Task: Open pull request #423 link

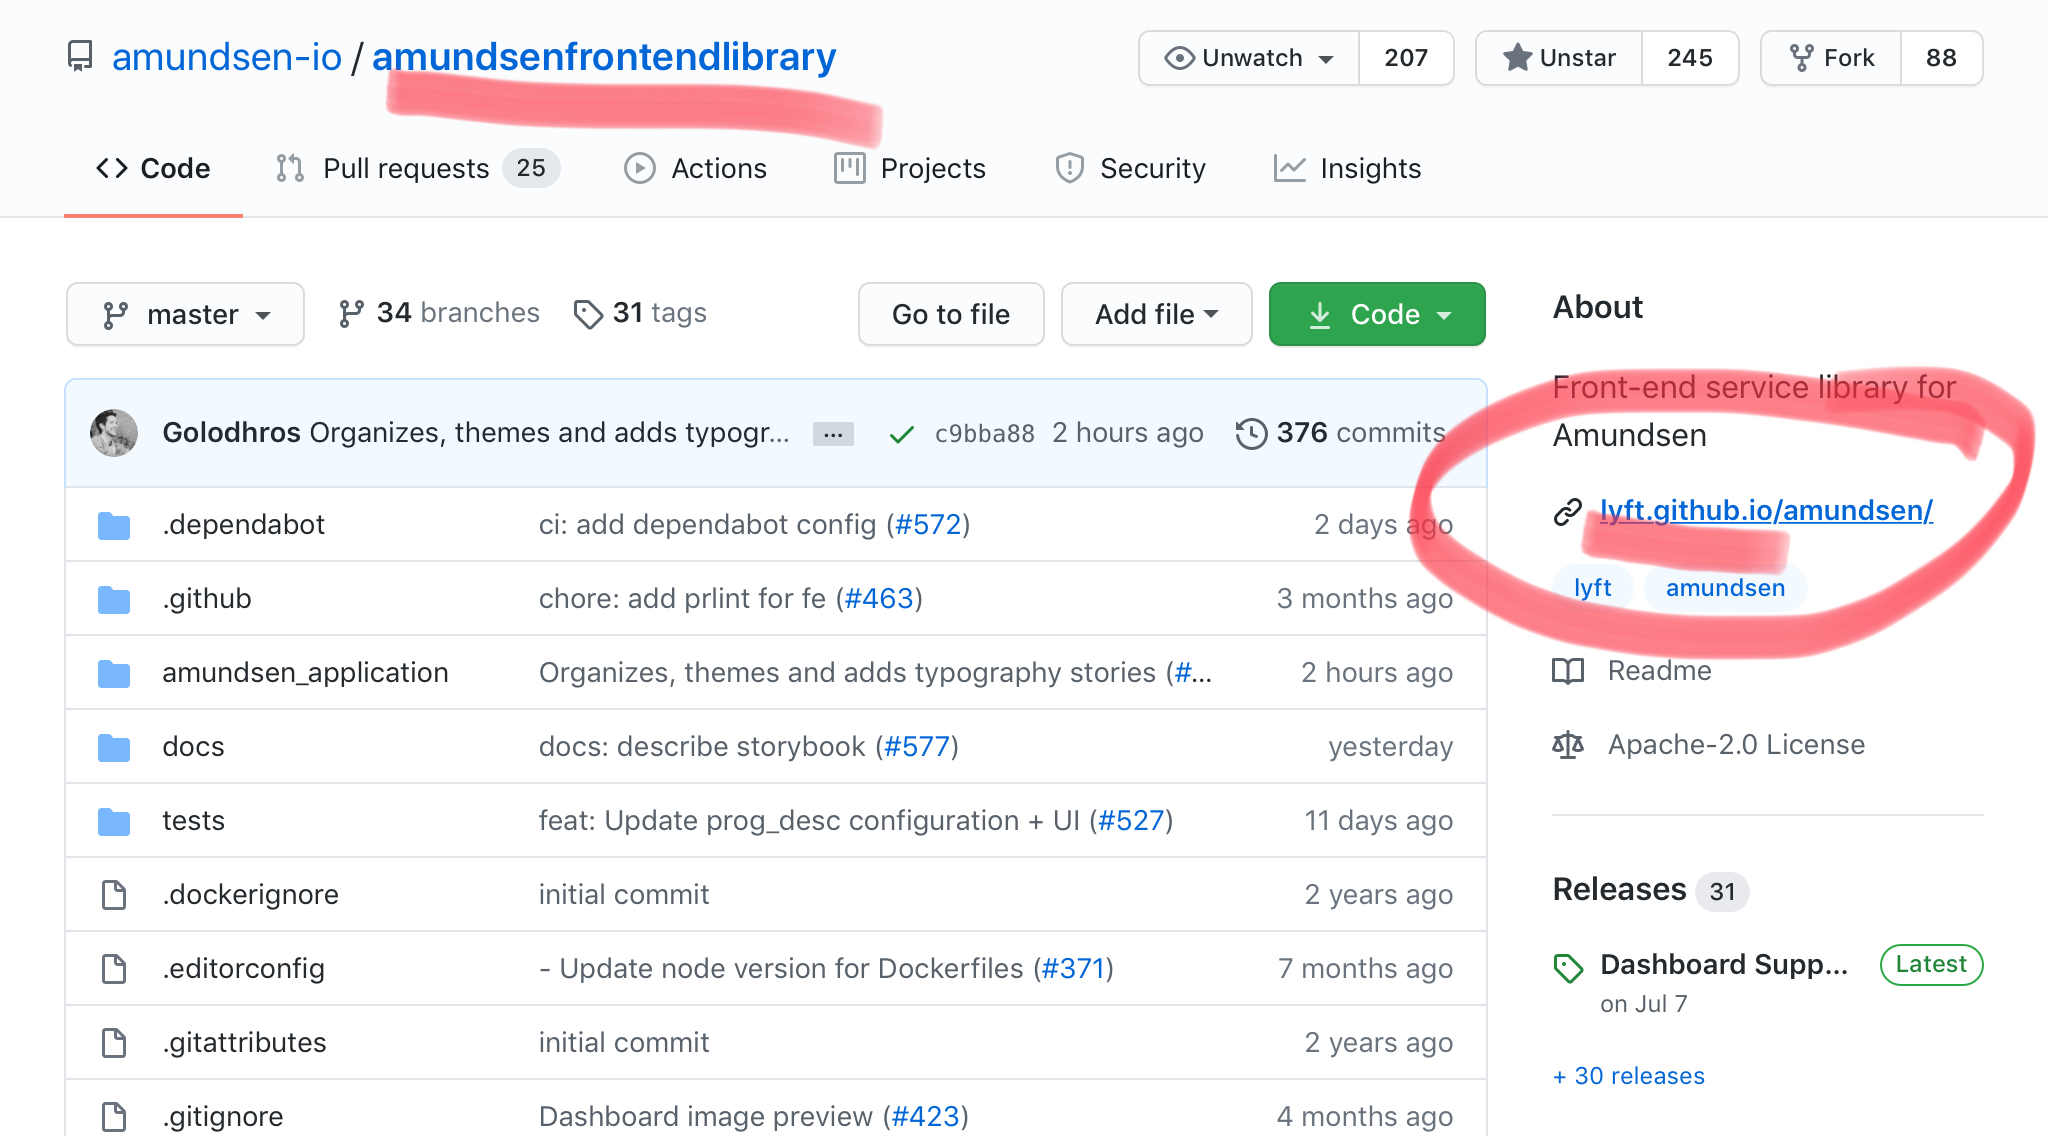Action: (x=925, y=1116)
